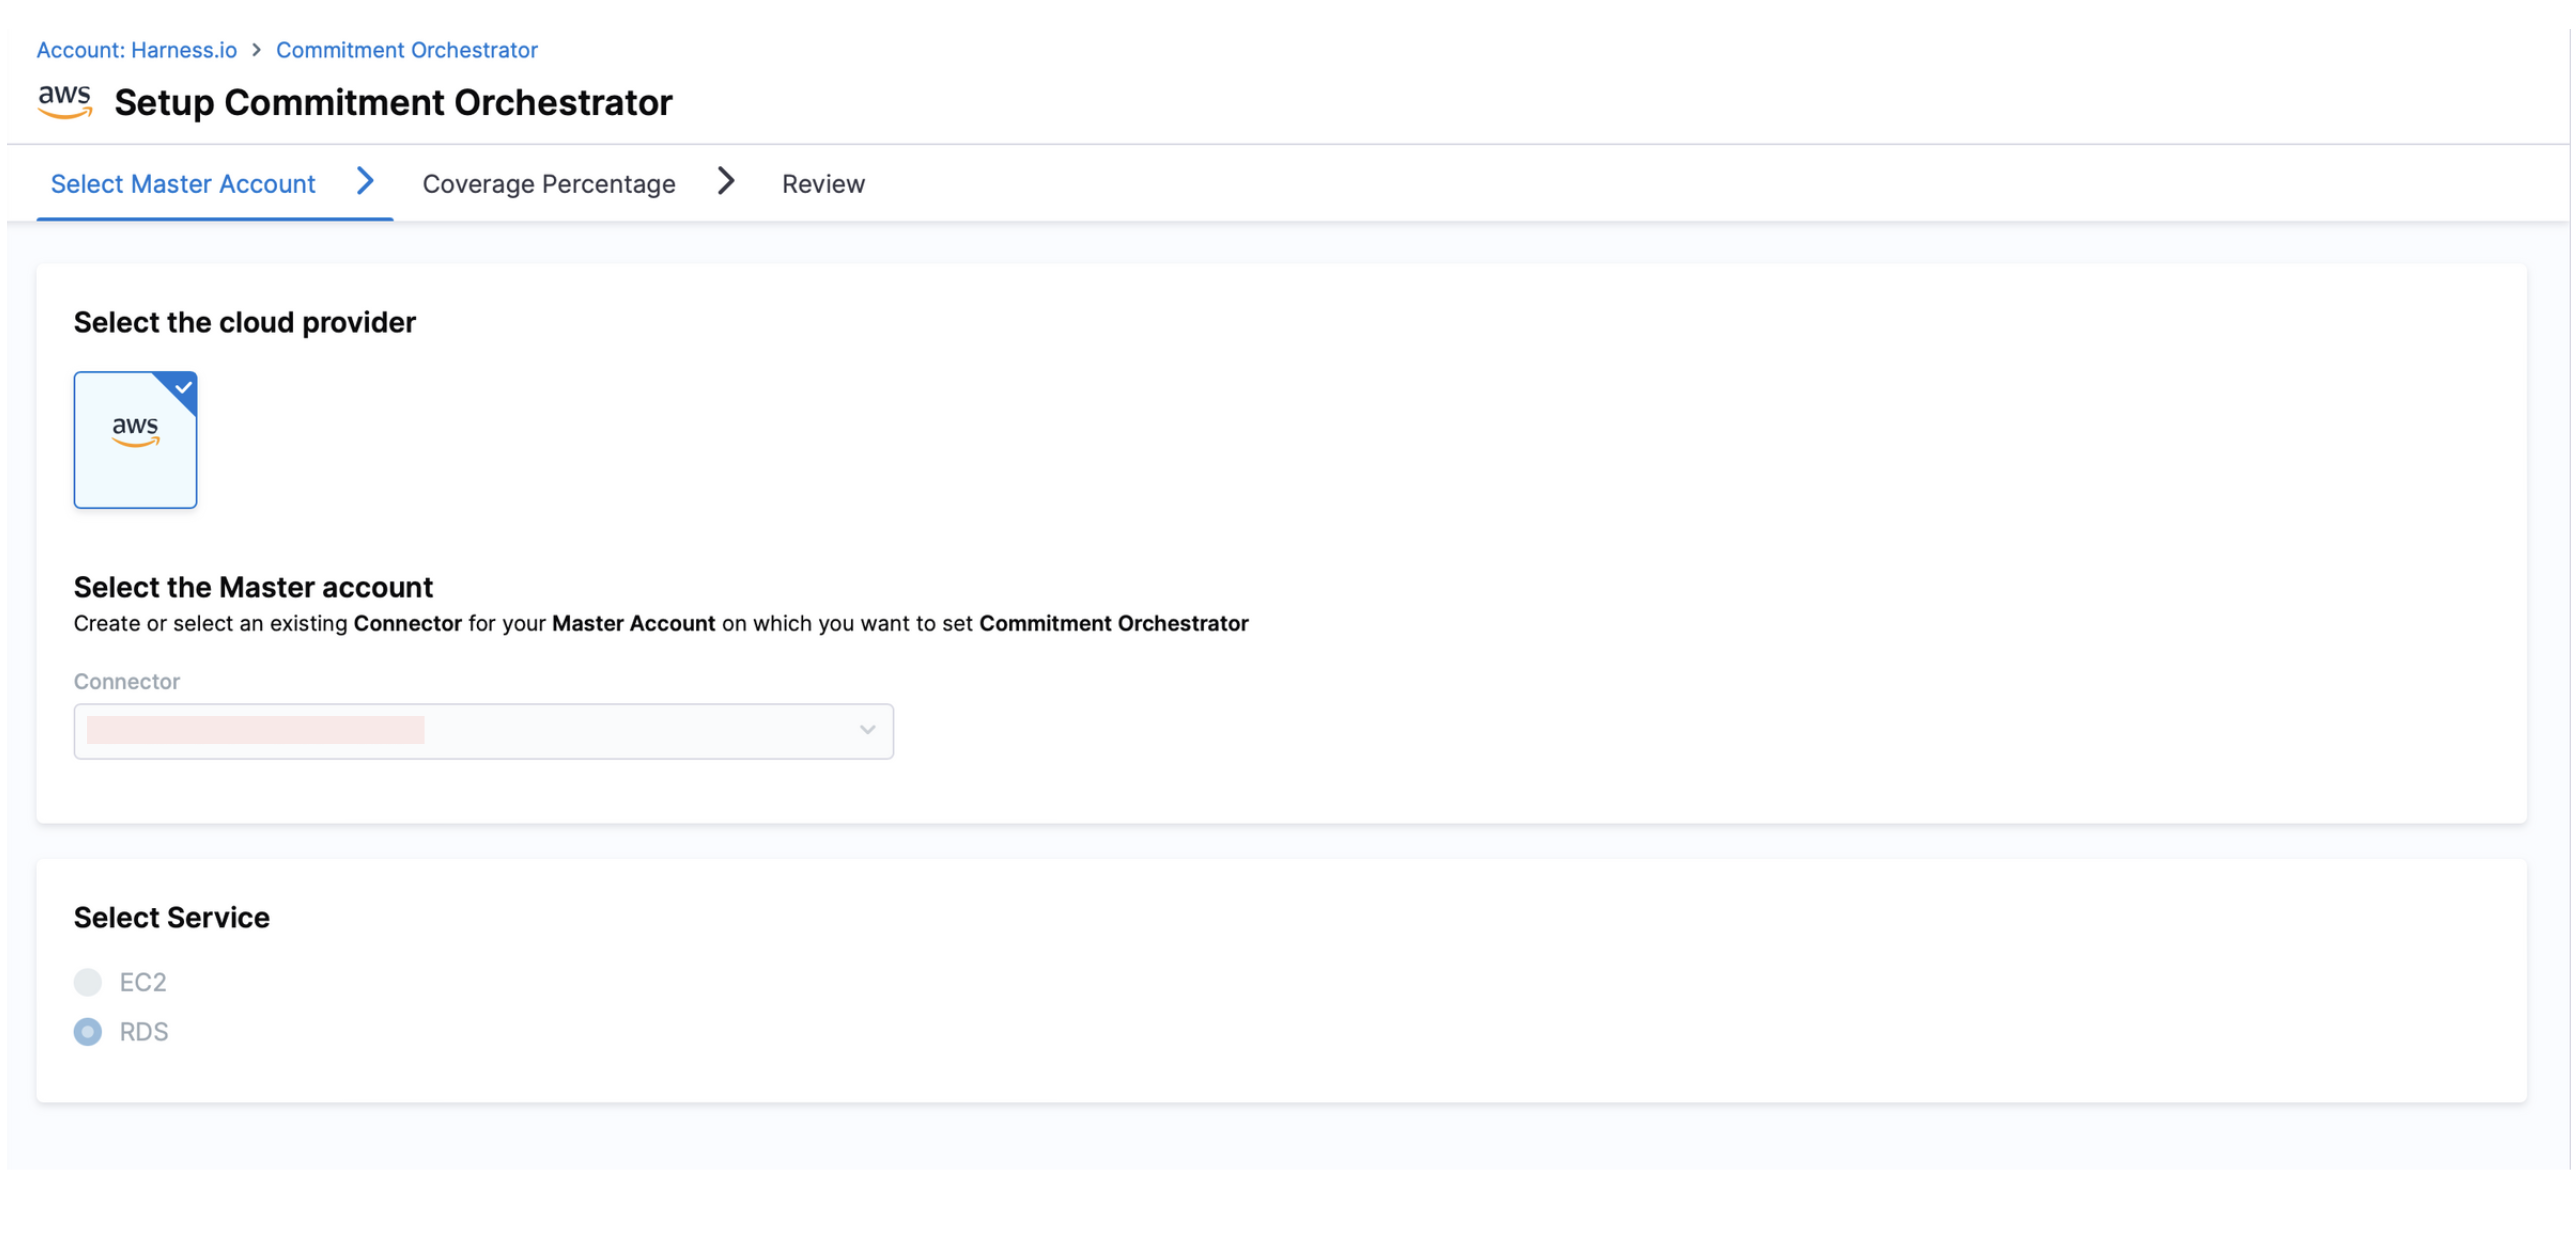The width and height of the screenshot is (2574, 1238).
Task: Open the Review step
Action: point(823,184)
